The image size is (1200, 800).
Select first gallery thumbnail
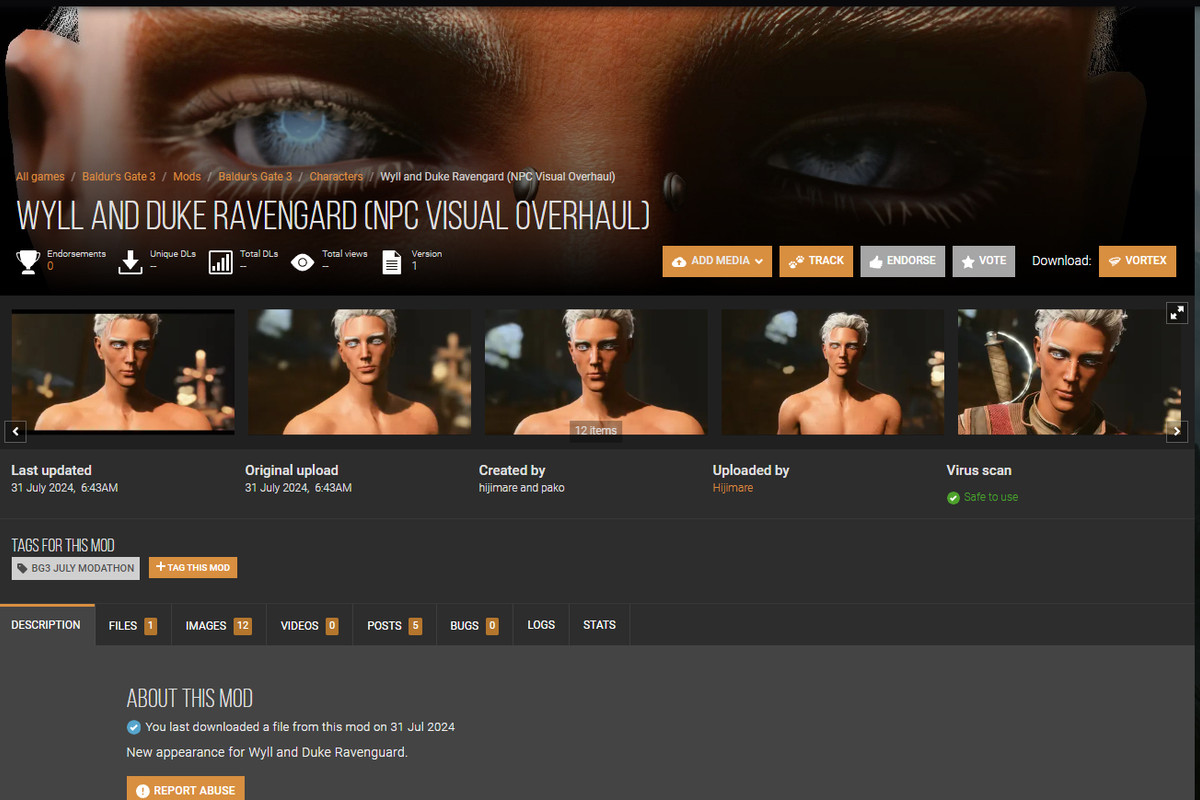click(123, 372)
